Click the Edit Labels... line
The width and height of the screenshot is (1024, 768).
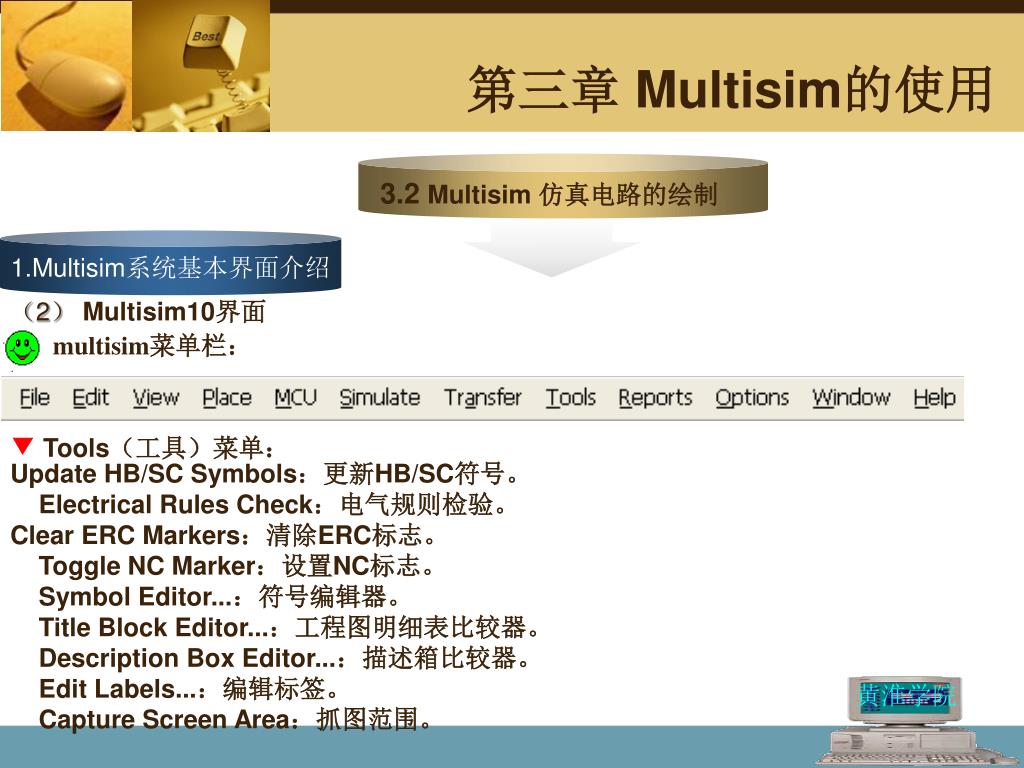tap(189, 689)
